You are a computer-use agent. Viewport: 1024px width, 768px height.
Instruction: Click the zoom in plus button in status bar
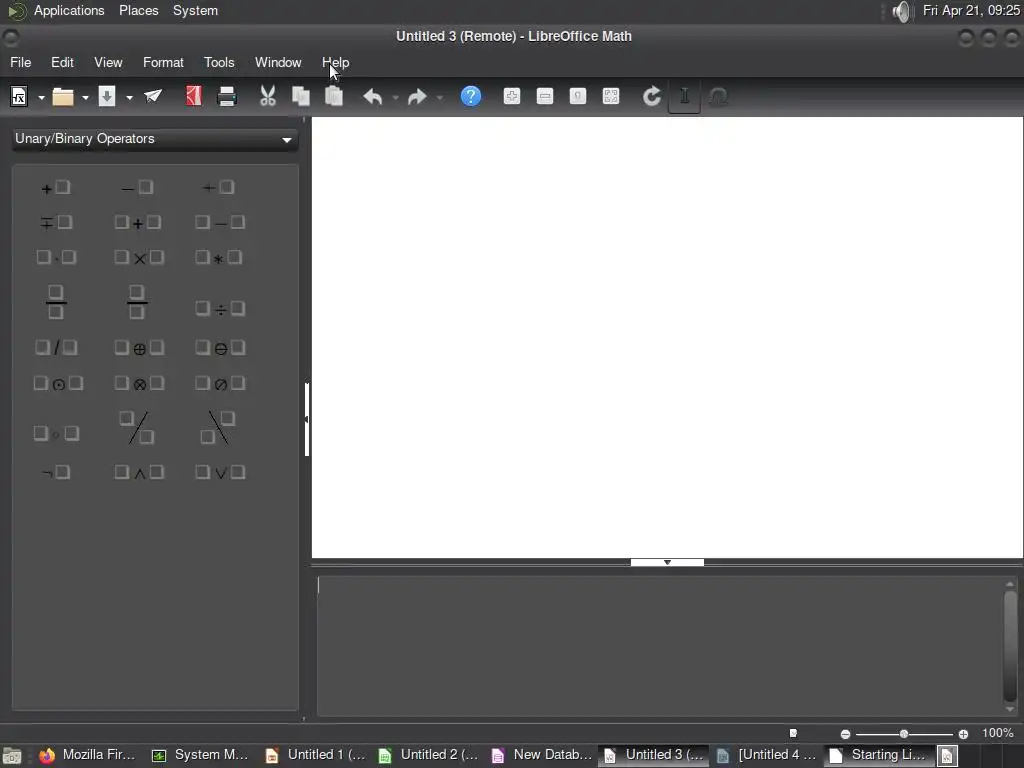pyautogui.click(x=963, y=734)
